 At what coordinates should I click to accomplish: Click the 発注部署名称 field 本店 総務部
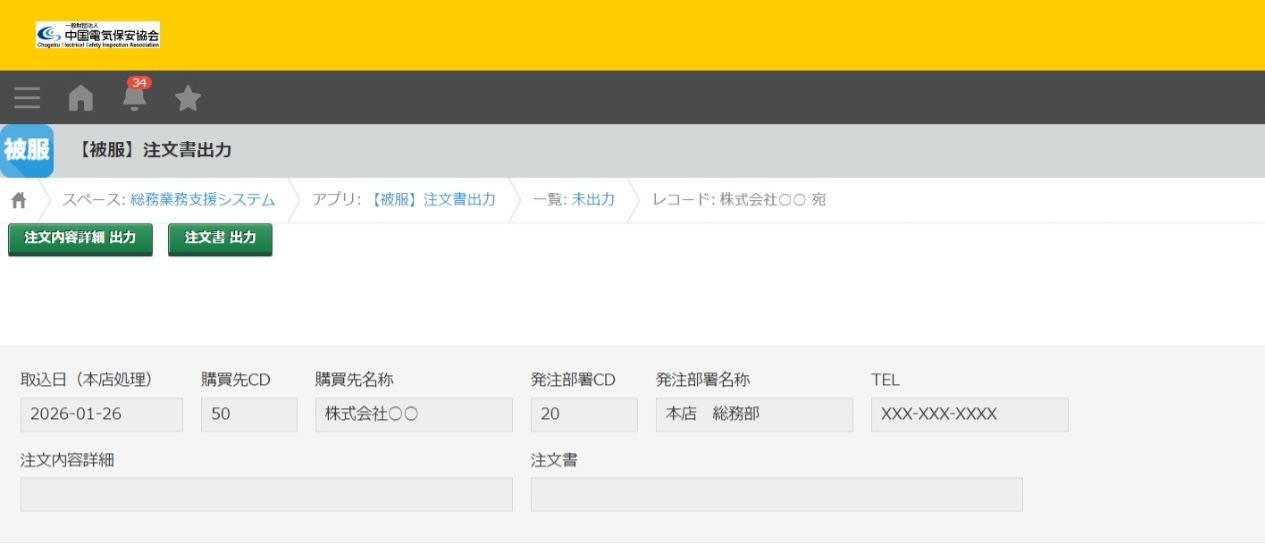tap(754, 415)
